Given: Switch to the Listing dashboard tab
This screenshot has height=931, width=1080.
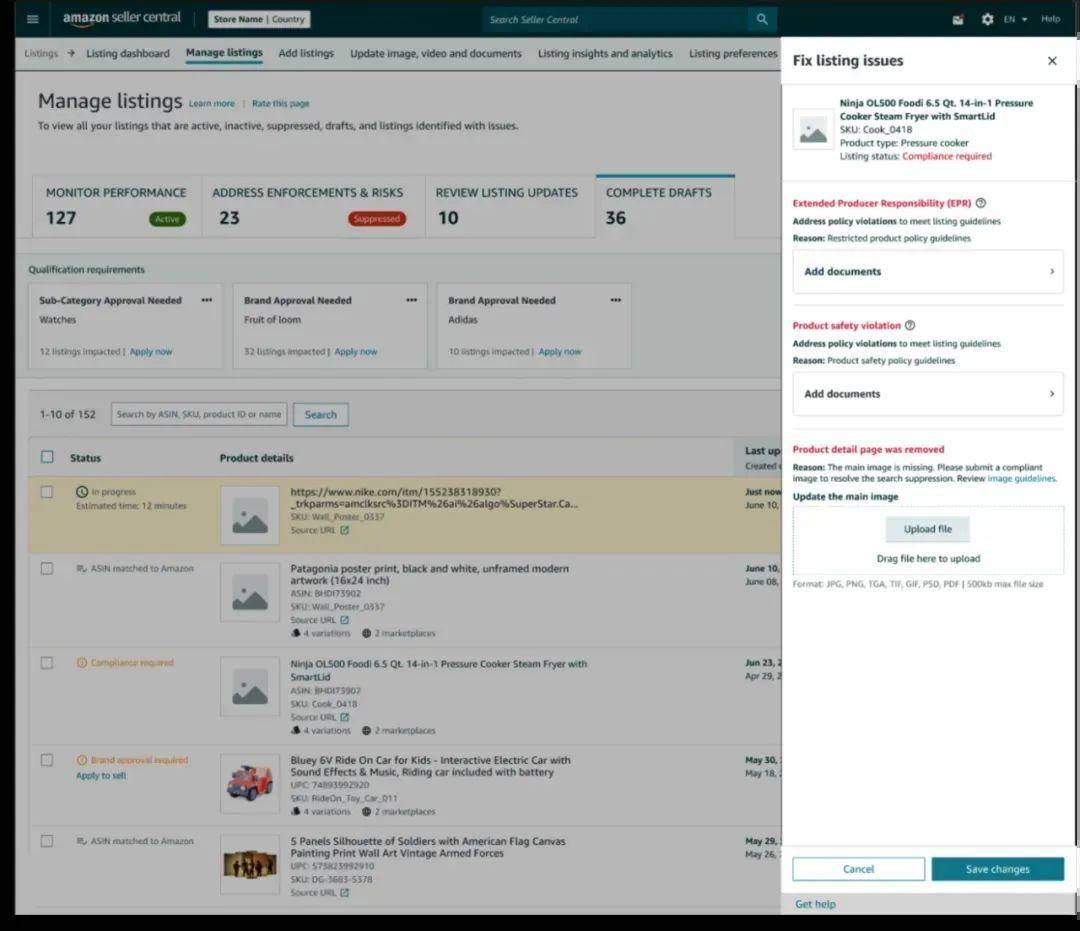Looking at the screenshot, I should [x=127, y=53].
